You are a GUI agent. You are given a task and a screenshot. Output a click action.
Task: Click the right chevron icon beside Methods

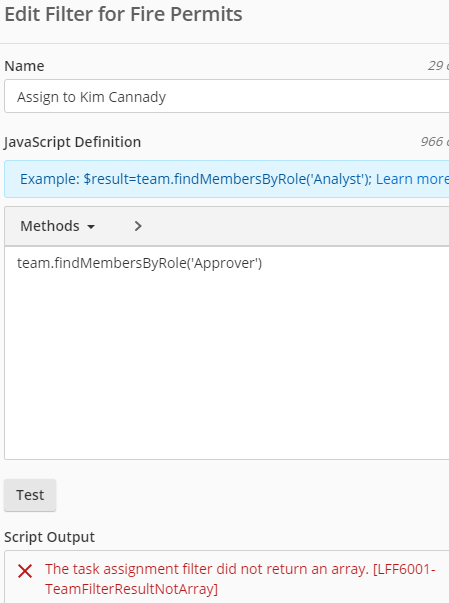pos(138,226)
